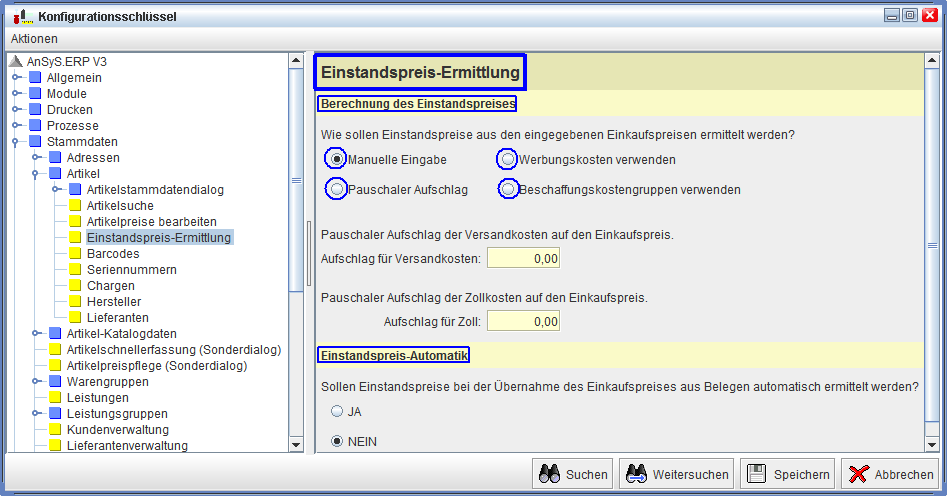Screen dimensions: 947x496
Task: Click the yellow icon next to Barcodes
Action: point(75,254)
